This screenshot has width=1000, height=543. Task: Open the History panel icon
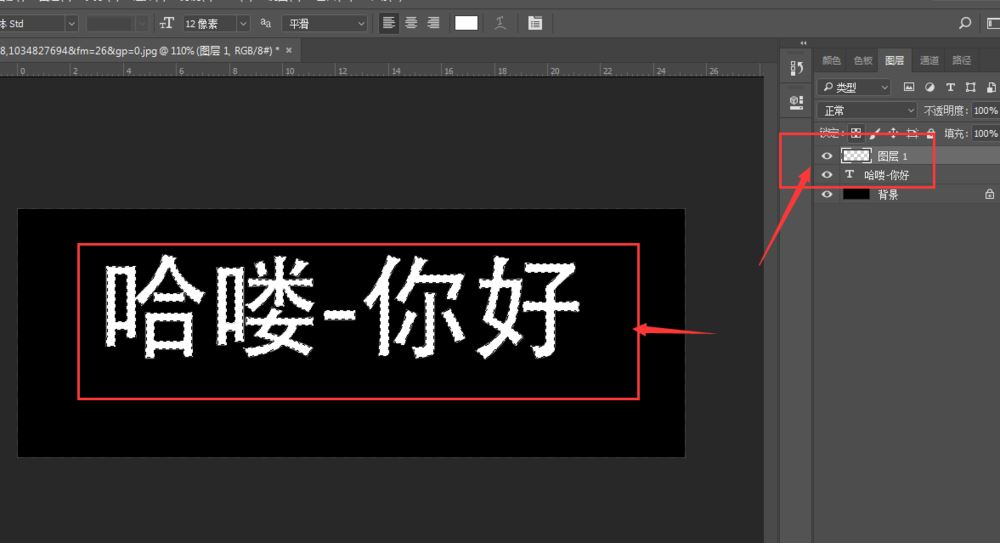tap(797, 68)
